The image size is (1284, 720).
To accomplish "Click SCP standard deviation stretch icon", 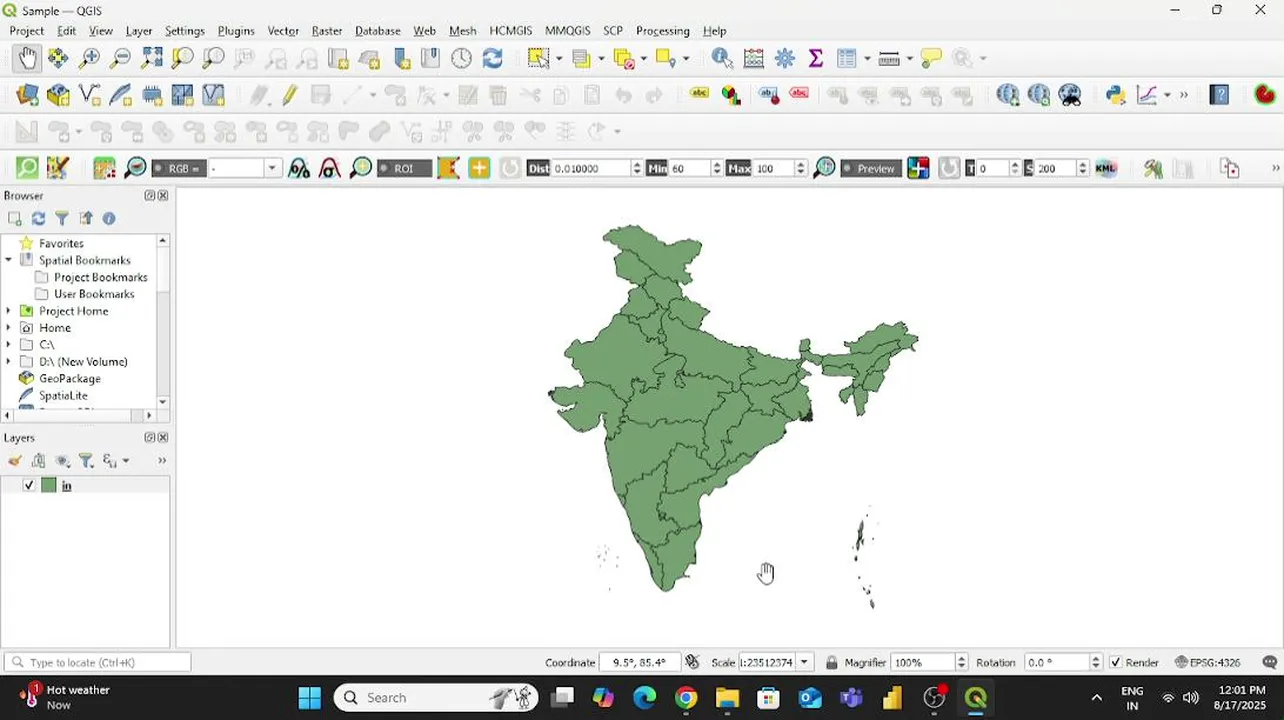I will click(x=330, y=168).
